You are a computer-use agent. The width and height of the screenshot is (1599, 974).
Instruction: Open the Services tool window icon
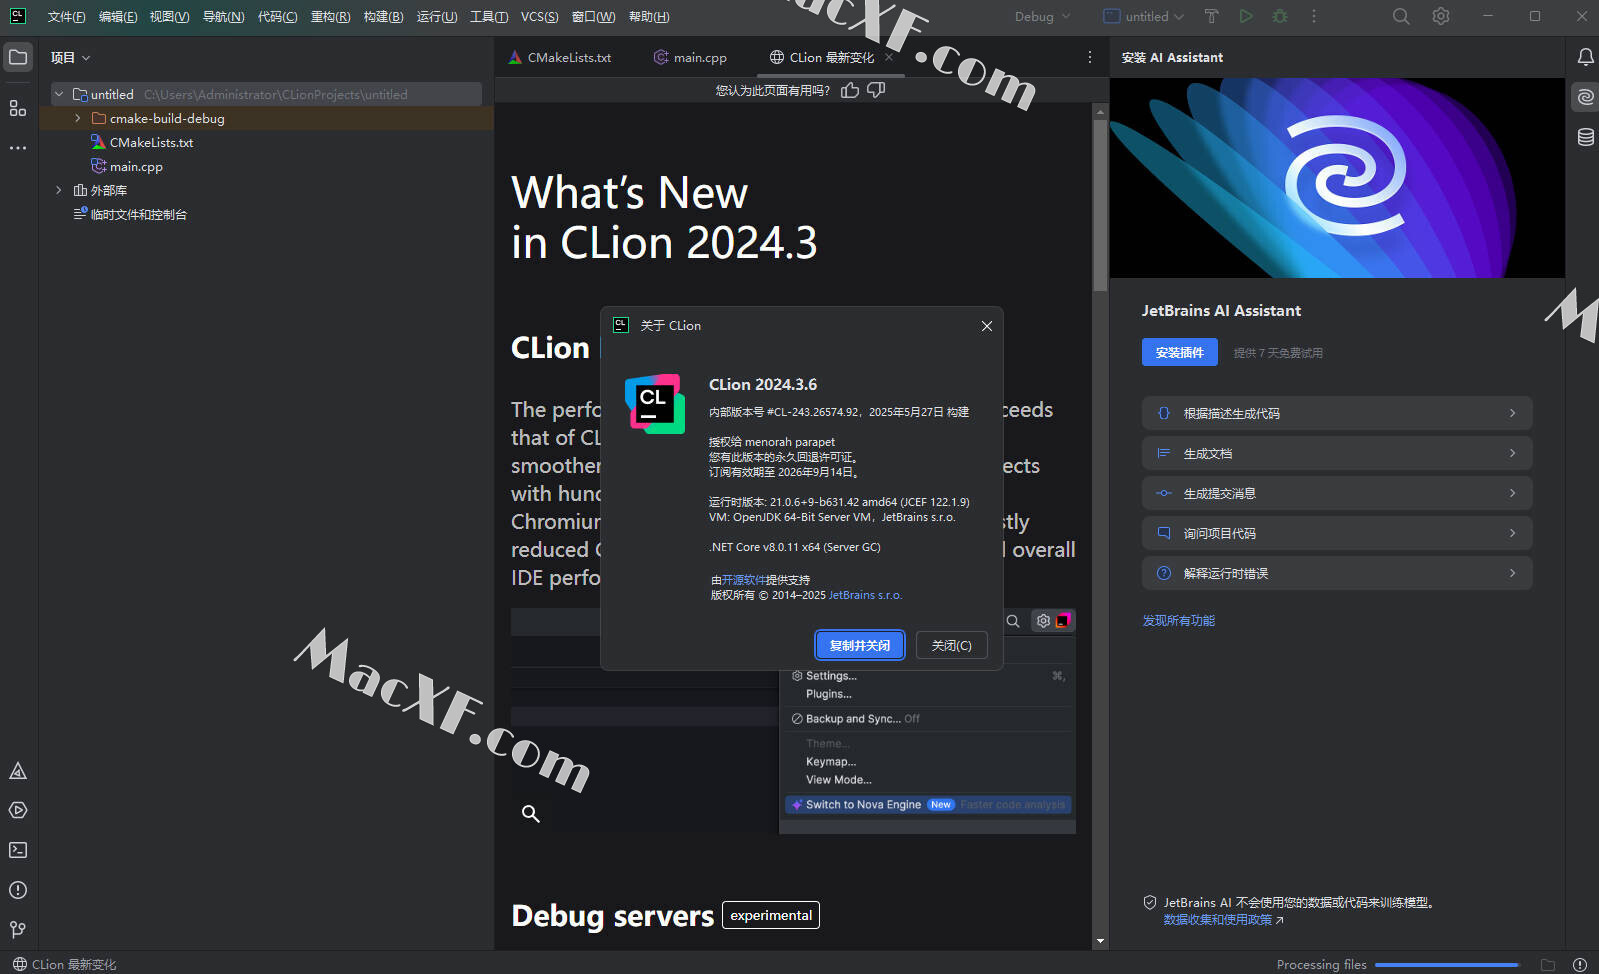pyautogui.click(x=18, y=810)
